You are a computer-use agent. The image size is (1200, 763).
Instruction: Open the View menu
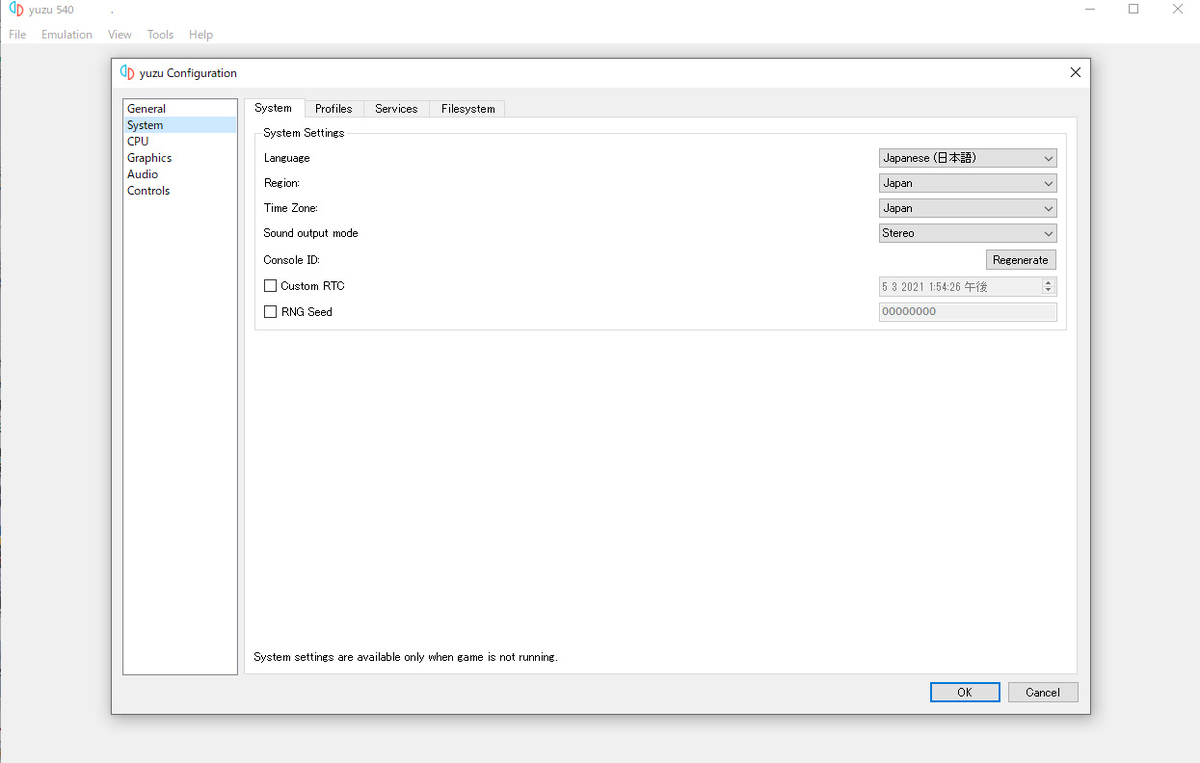point(120,34)
